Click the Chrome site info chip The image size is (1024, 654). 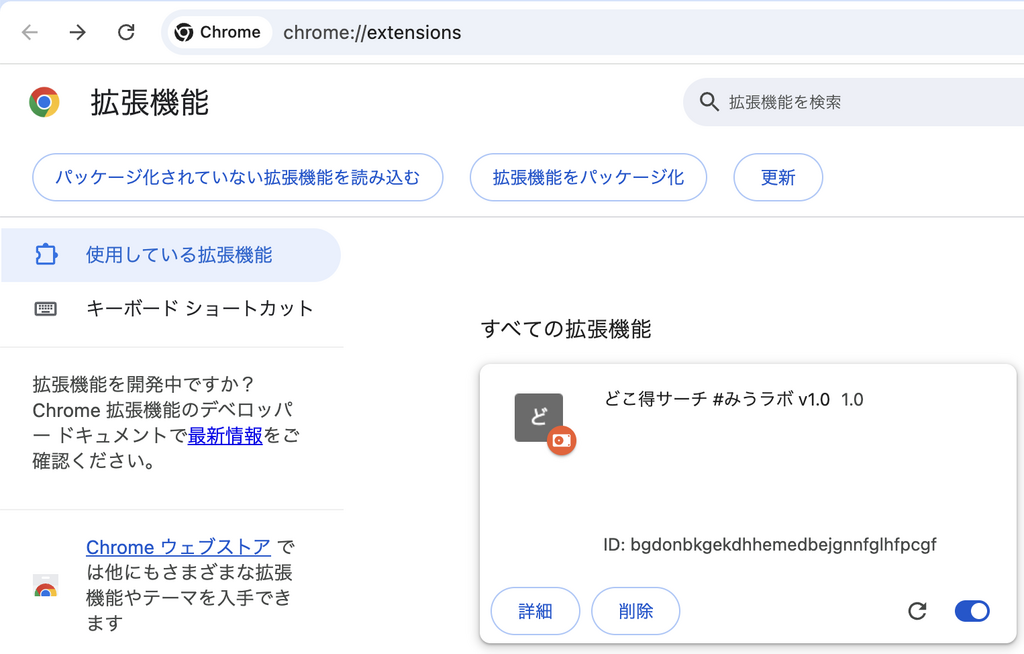[x=218, y=32]
